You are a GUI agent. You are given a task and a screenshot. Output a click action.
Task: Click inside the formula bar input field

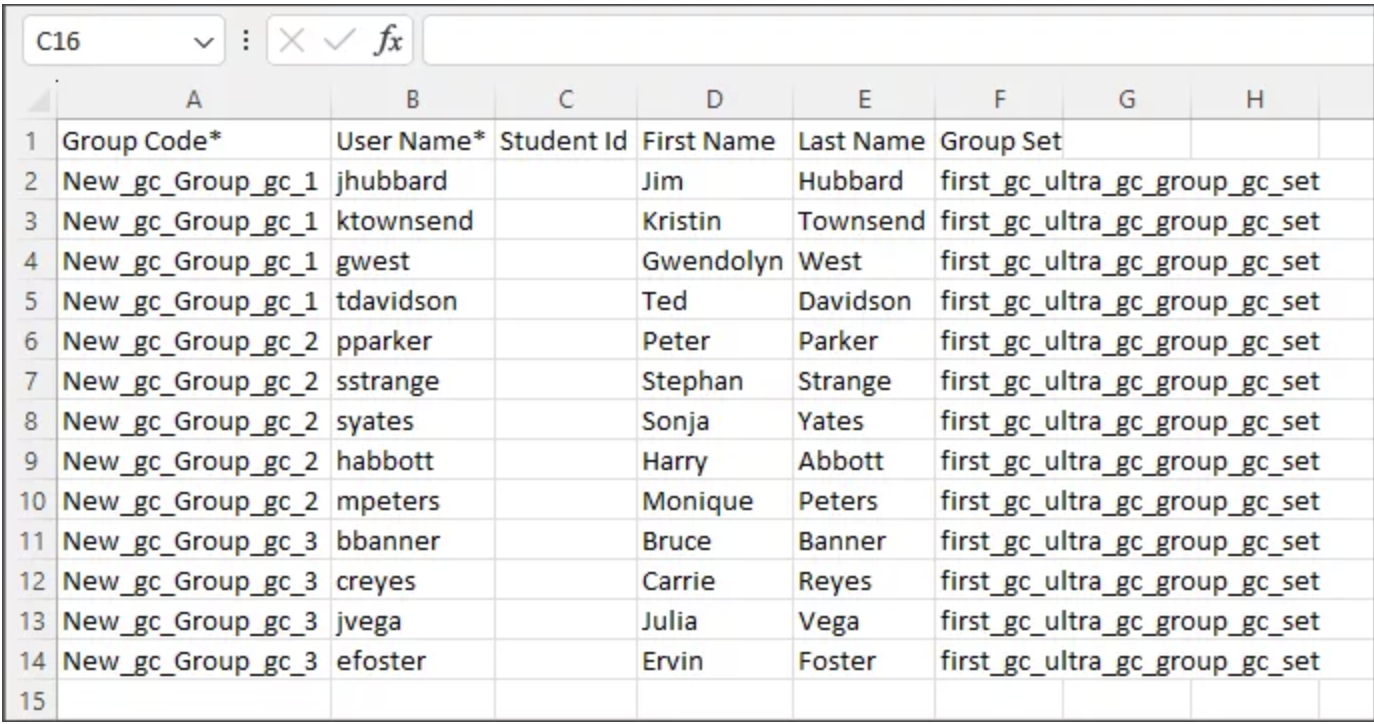[x=890, y=43]
